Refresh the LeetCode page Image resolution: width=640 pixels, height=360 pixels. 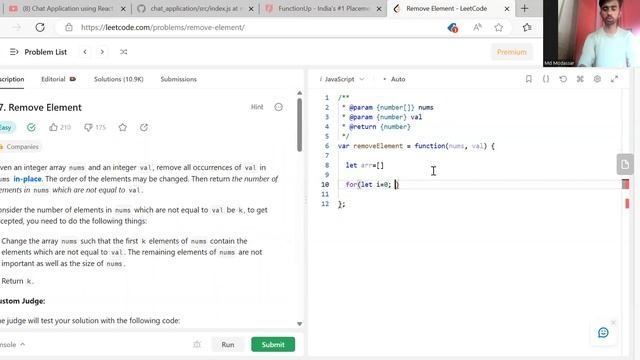coord(40,27)
